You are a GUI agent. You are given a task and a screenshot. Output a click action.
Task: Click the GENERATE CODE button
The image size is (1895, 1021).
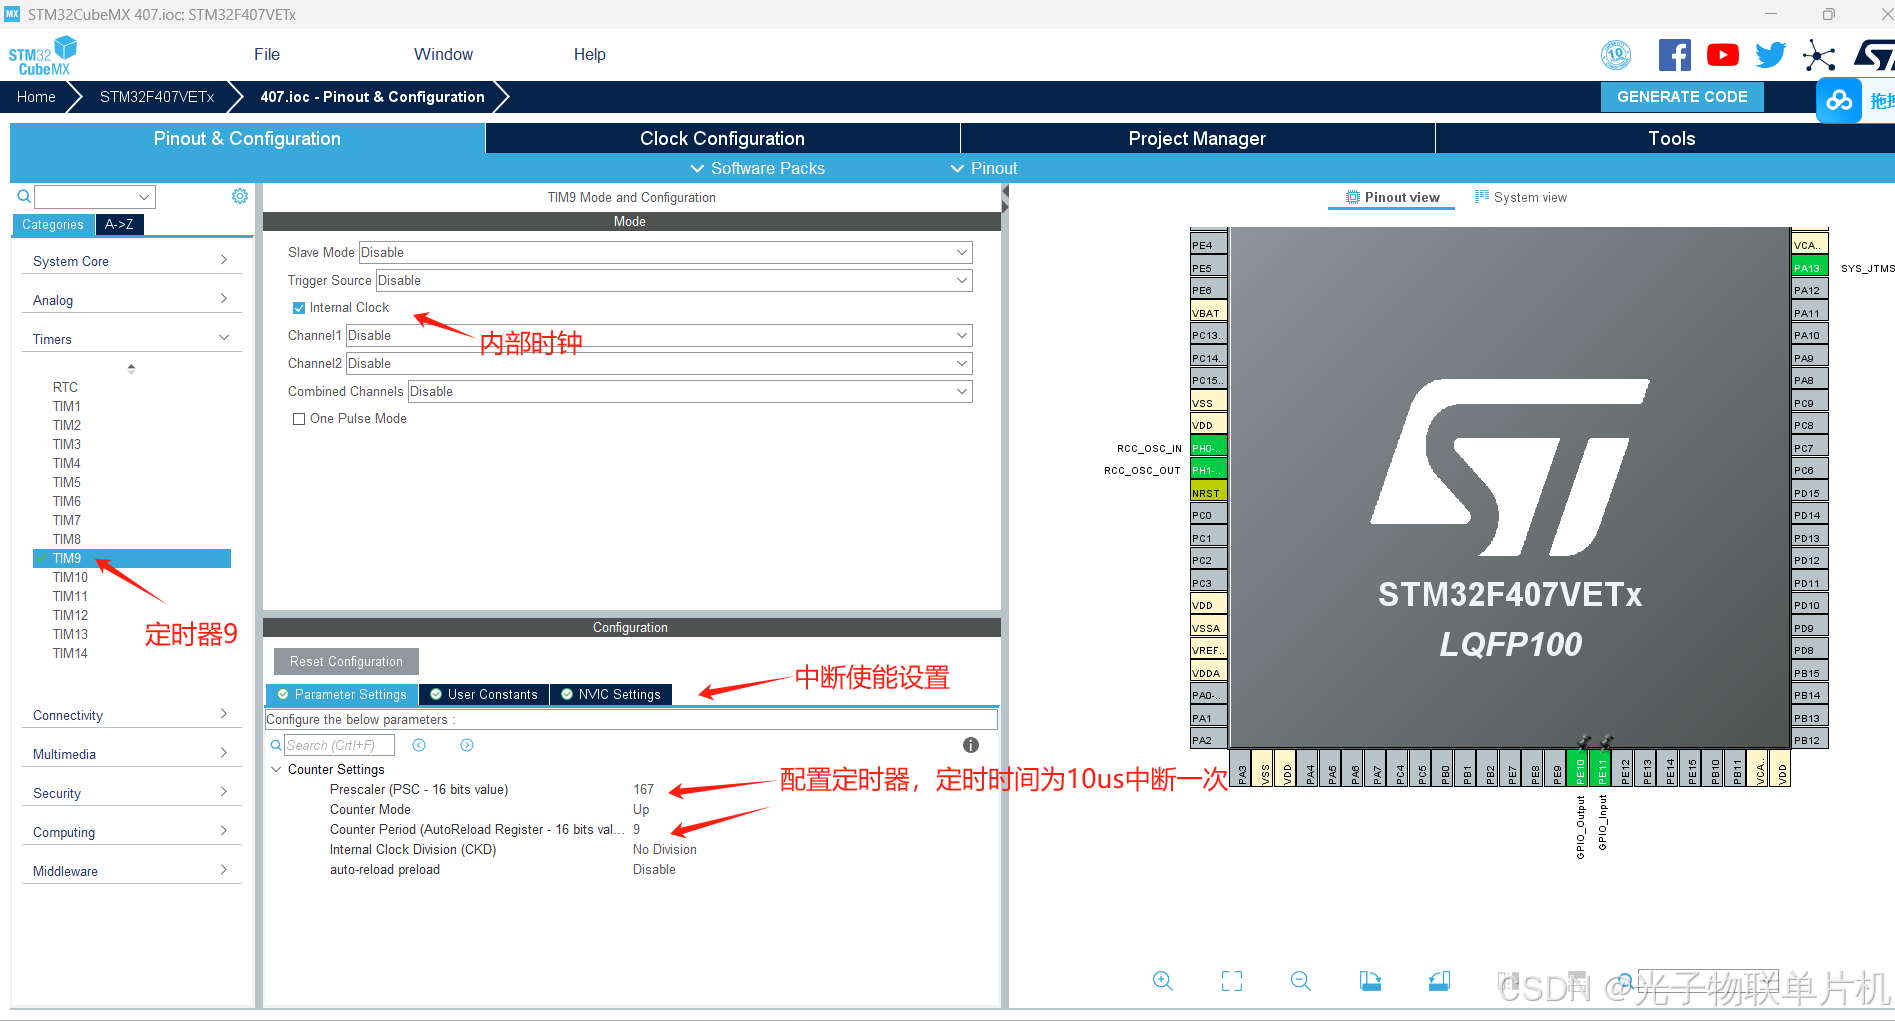pos(1682,97)
